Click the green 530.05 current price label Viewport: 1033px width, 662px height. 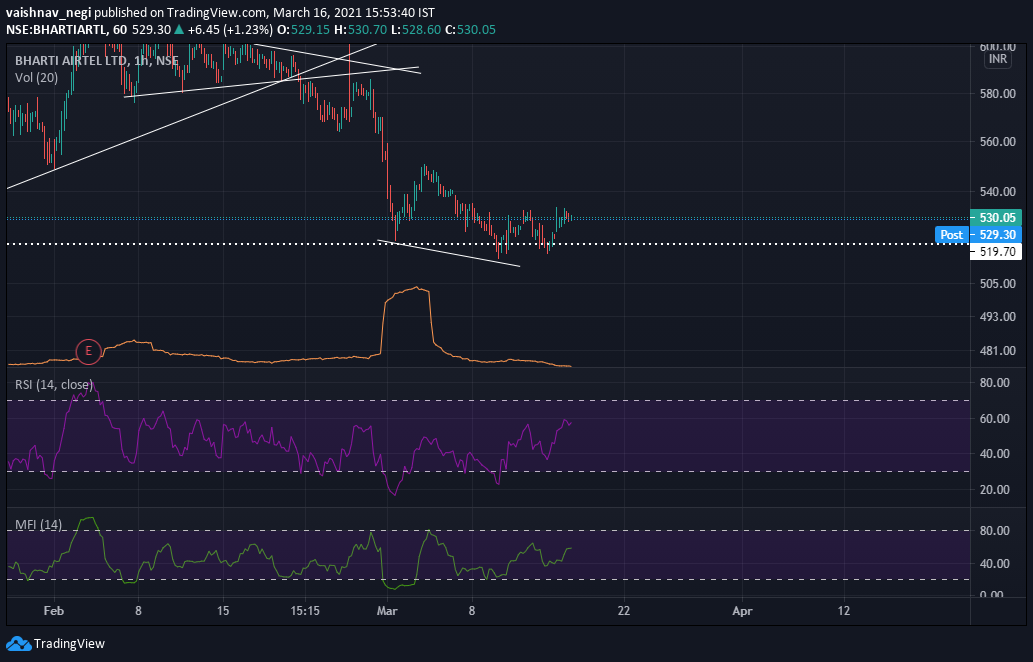996,217
